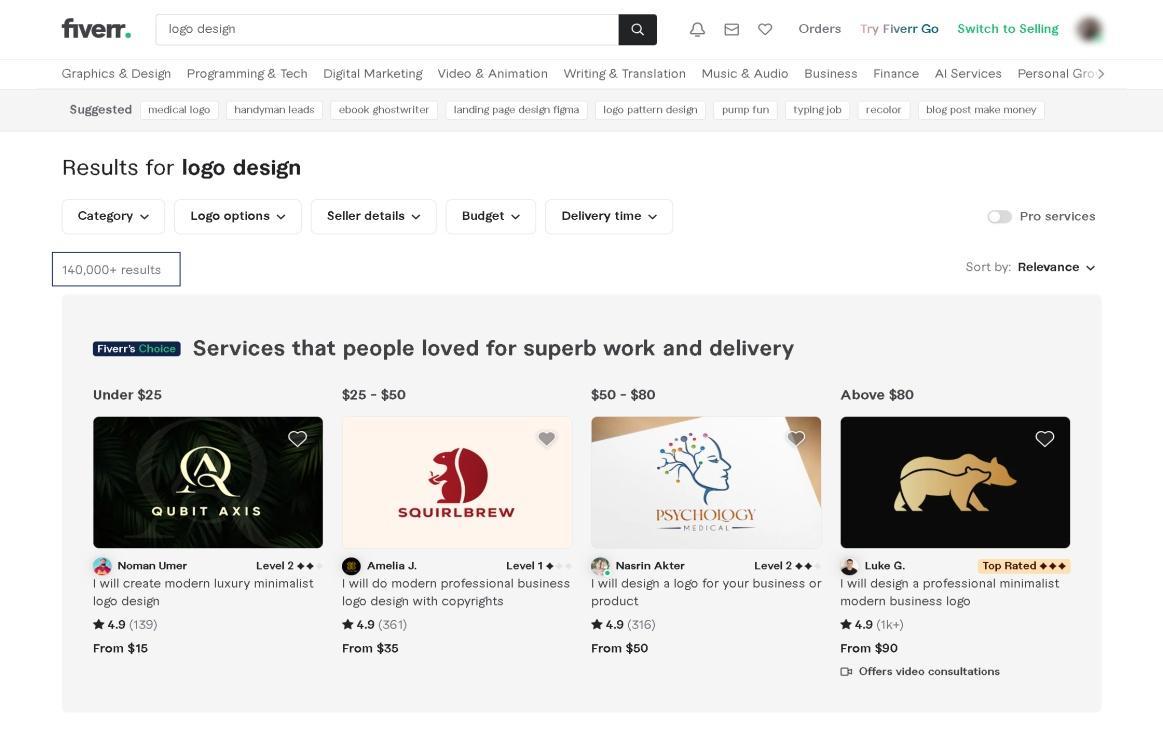This screenshot has height=744, width=1163.
Task: Open the notifications bell
Action: point(698,30)
